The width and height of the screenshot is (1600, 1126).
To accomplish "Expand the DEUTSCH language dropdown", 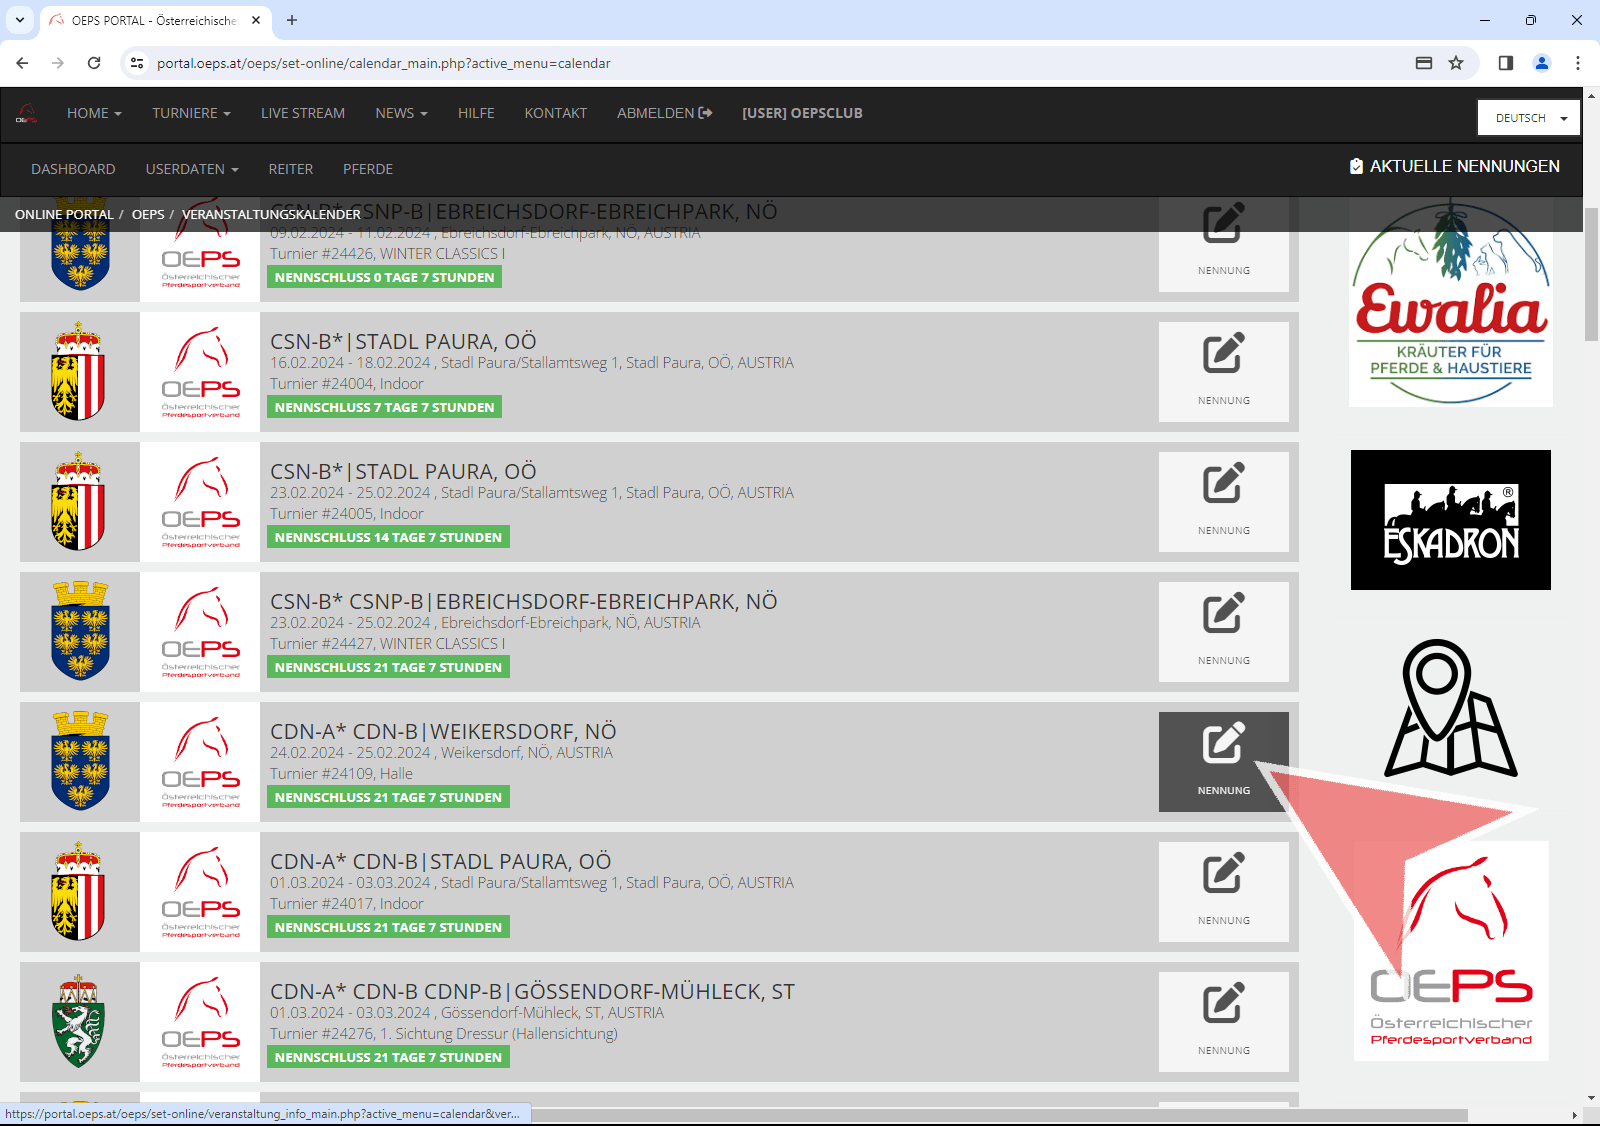I will coord(1529,118).
